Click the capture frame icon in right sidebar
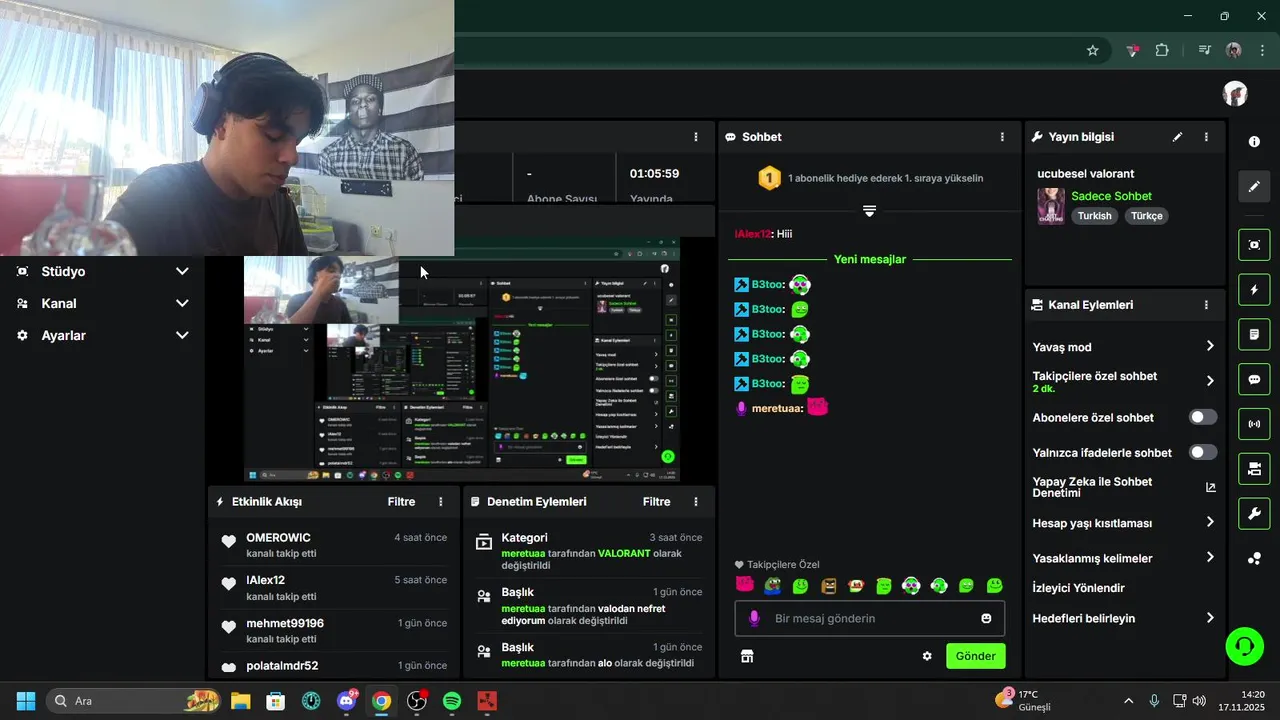The image size is (1280, 720). 1254,244
